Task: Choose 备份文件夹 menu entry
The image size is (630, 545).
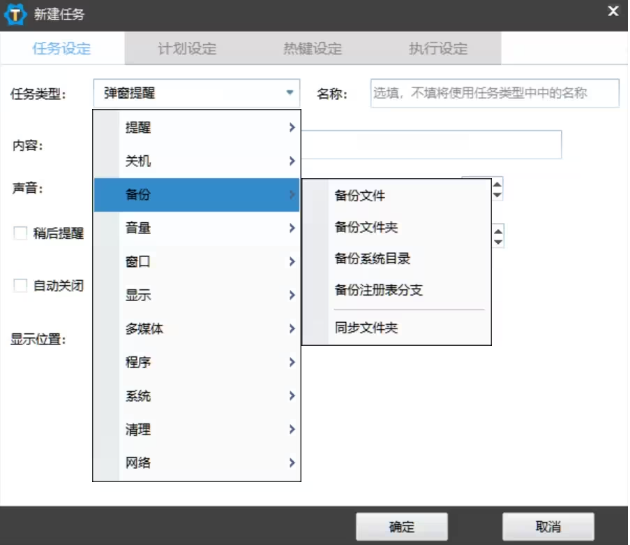Action: pos(366,227)
